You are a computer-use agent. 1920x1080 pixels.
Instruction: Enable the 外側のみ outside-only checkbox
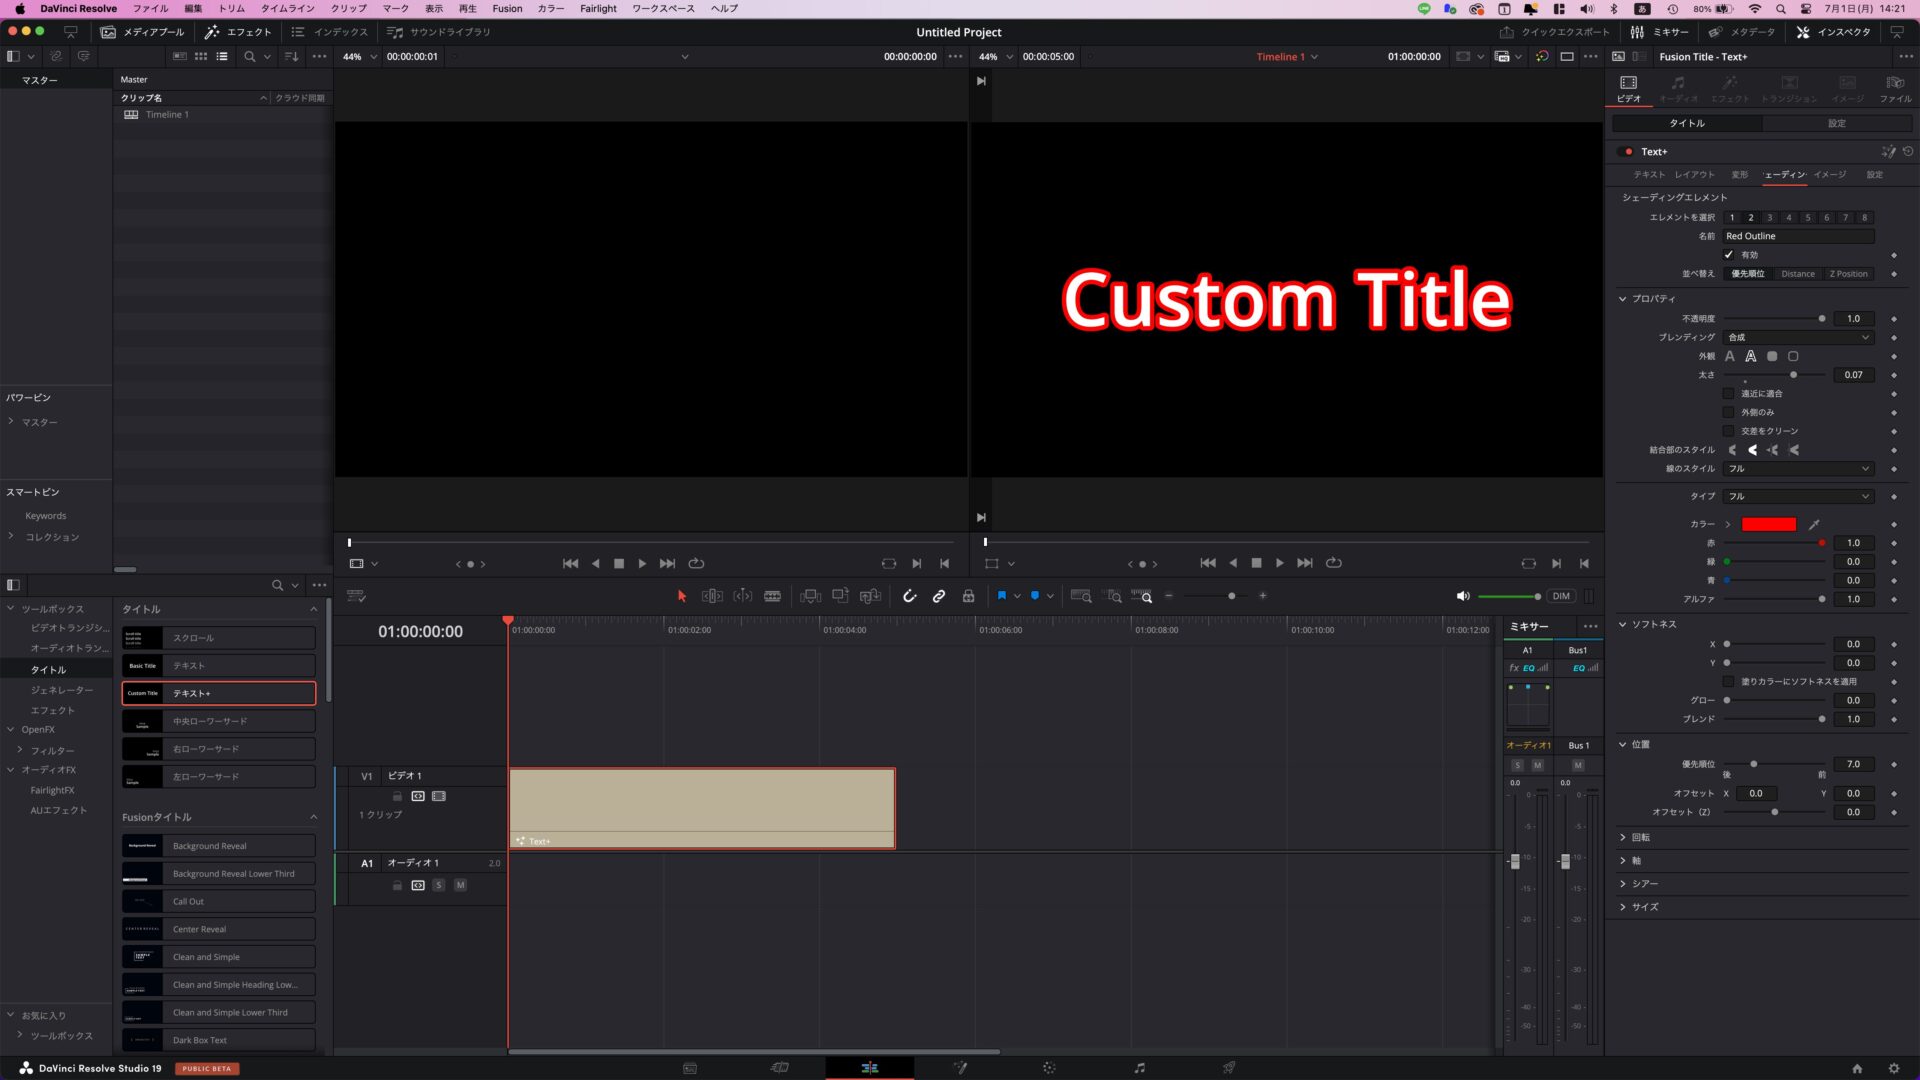click(x=1728, y=412)
